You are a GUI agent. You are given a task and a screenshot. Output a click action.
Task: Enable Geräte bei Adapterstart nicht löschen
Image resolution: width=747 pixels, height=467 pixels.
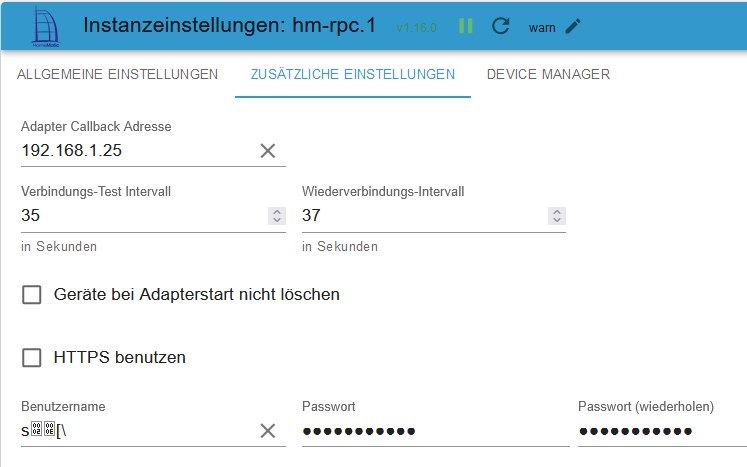(x=32, y=294)
